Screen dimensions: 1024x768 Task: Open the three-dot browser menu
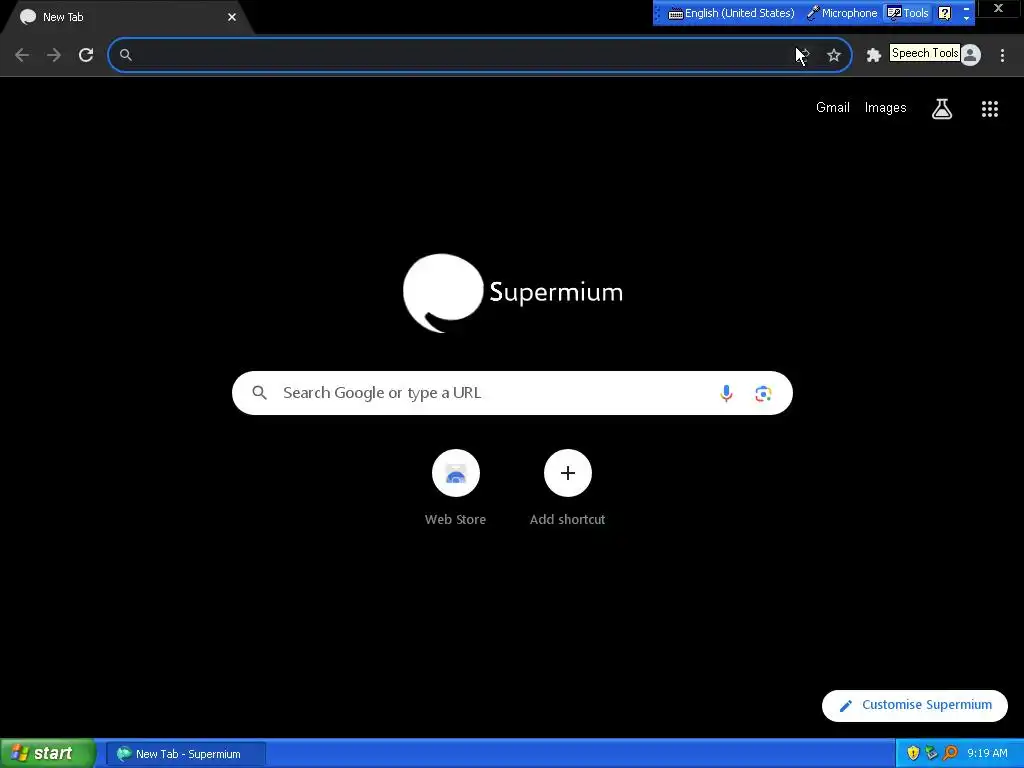pyautogui.click(x=1002, y=56)
